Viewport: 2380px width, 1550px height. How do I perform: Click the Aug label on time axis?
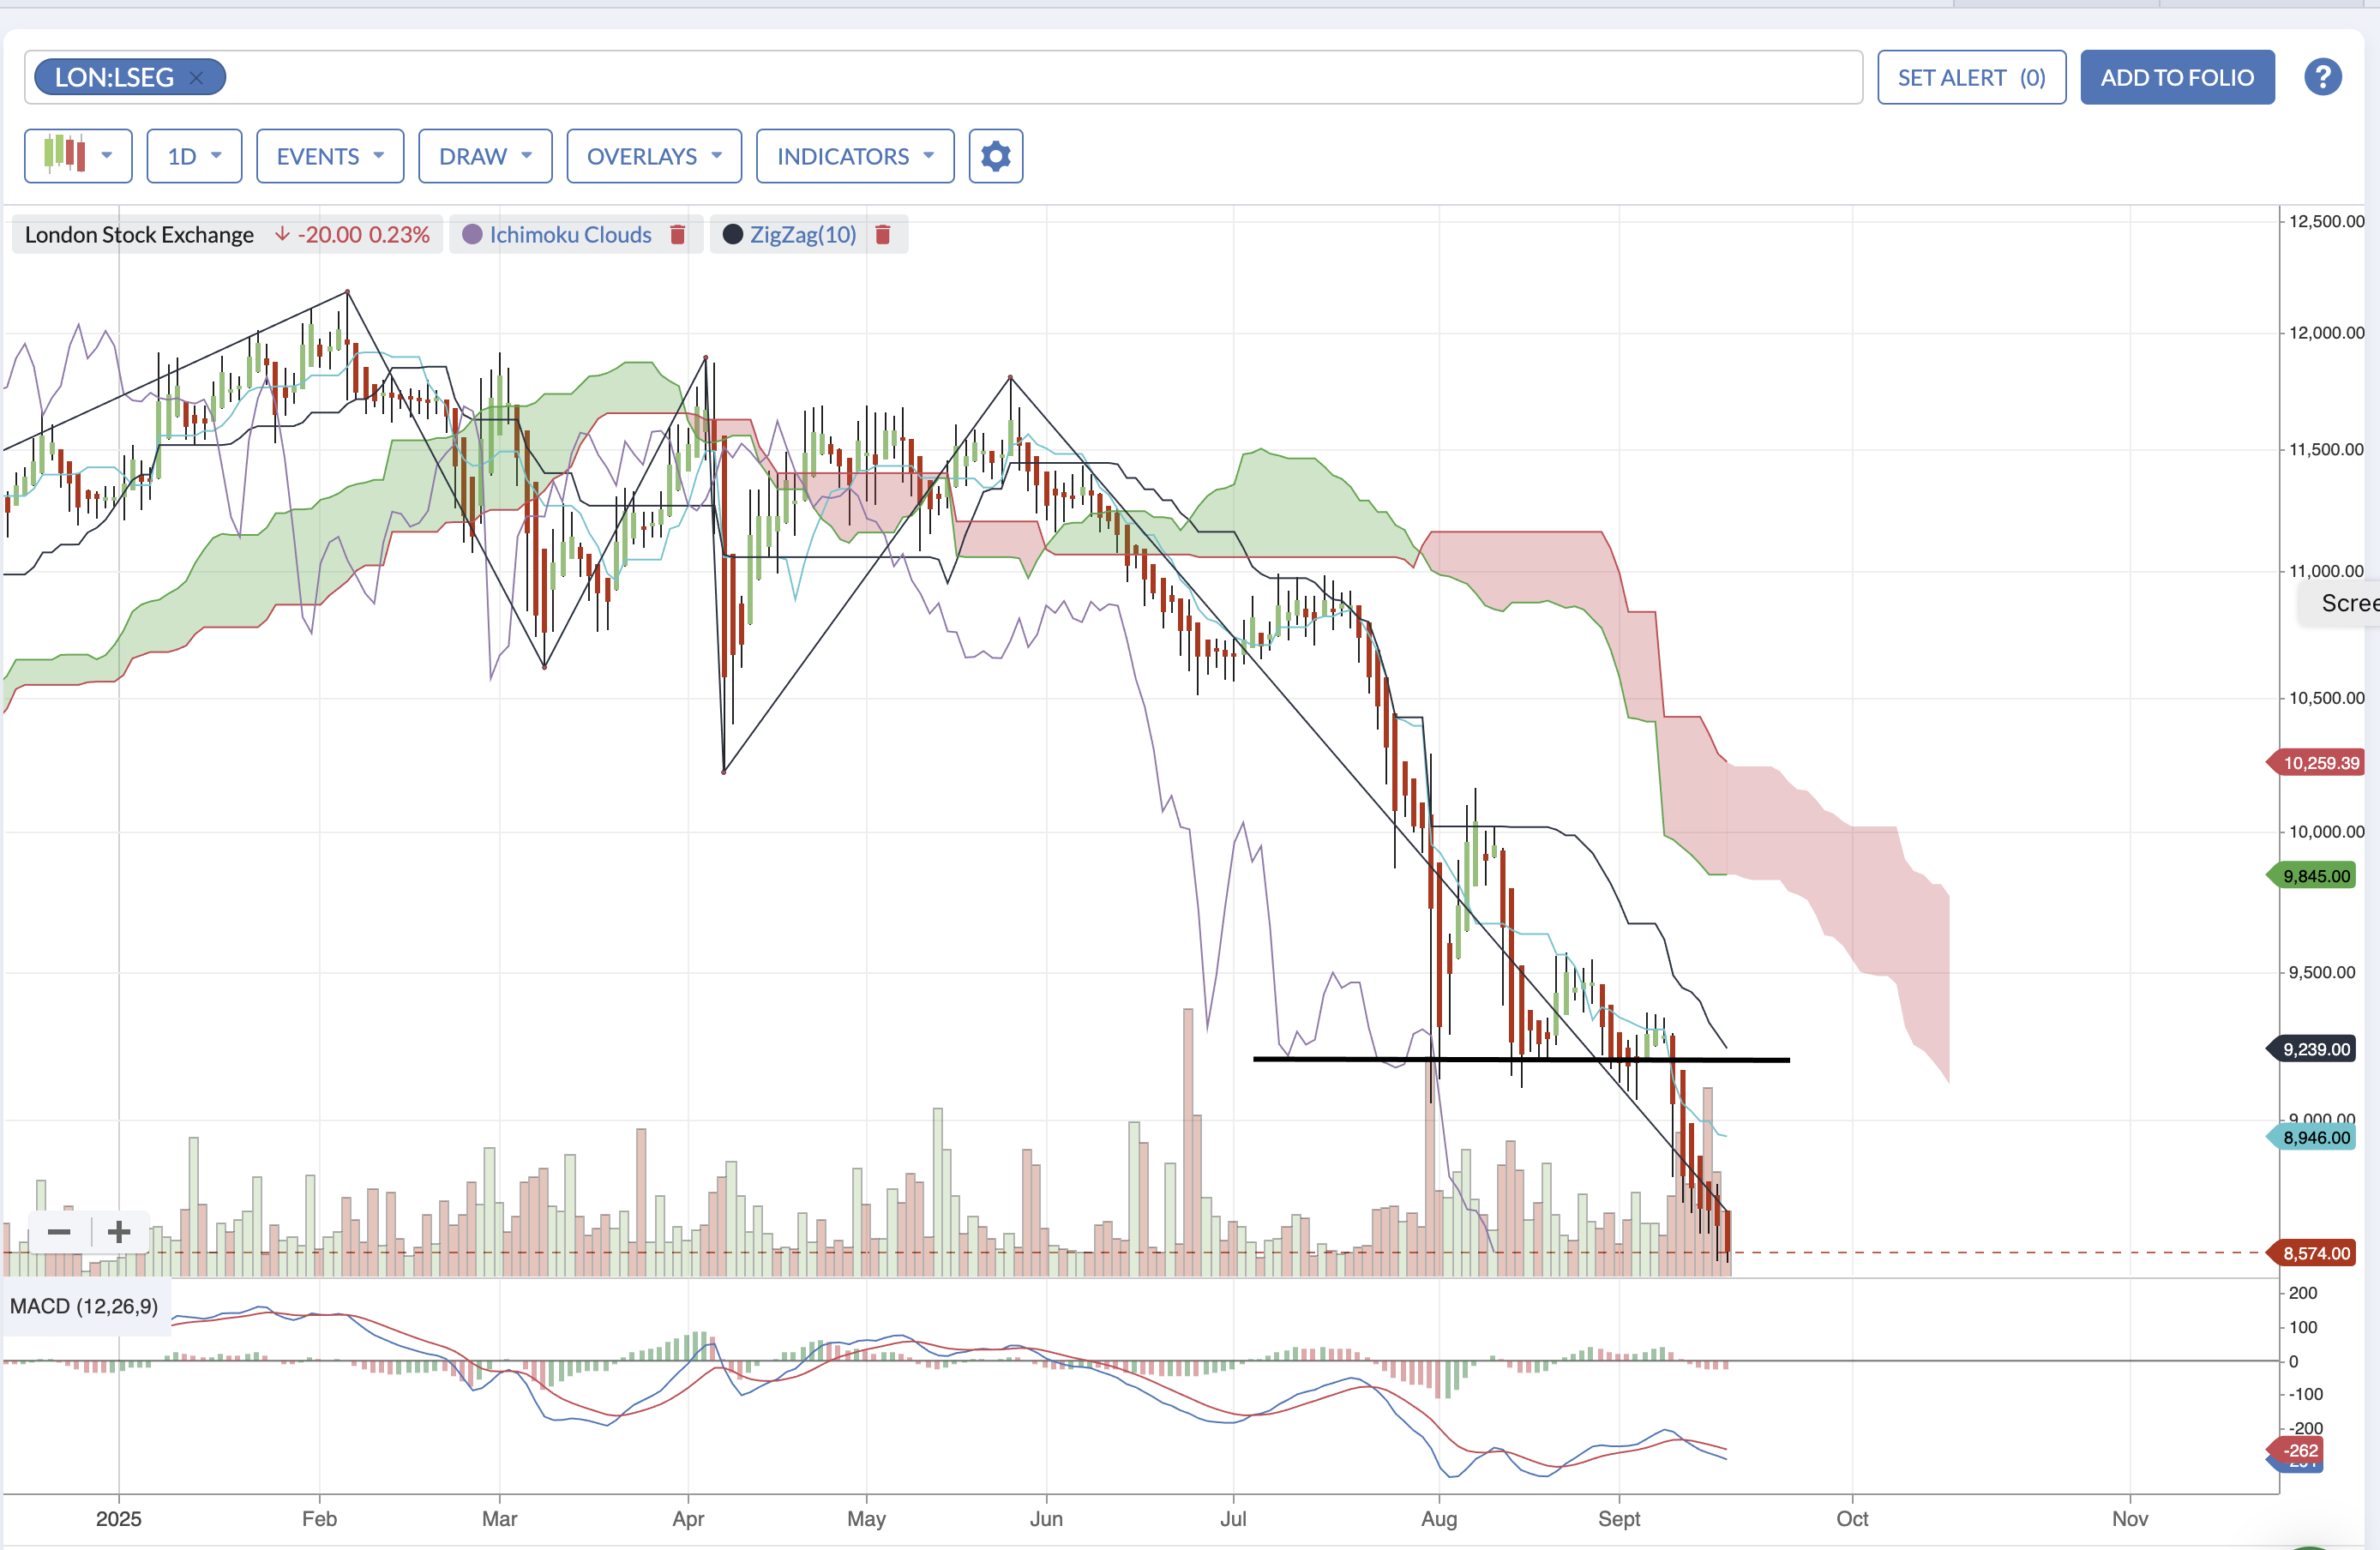[1438, 1518]
